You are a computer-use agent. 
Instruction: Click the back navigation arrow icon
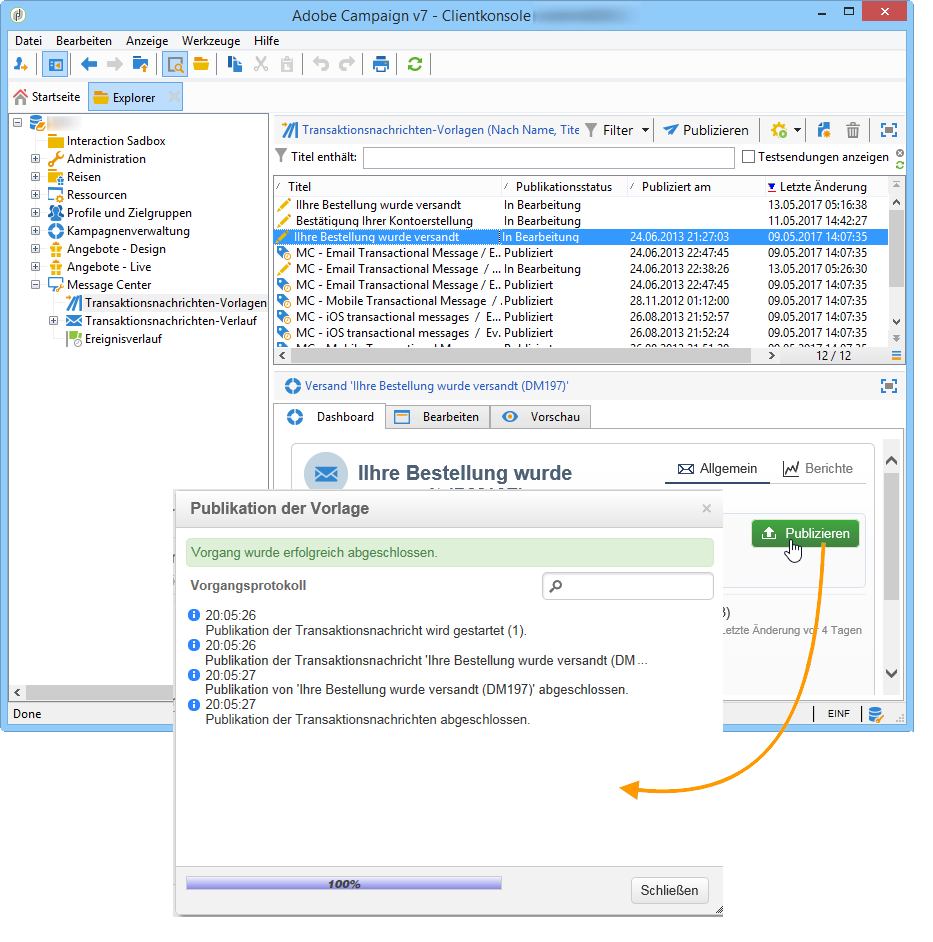(x=89, y=64)
